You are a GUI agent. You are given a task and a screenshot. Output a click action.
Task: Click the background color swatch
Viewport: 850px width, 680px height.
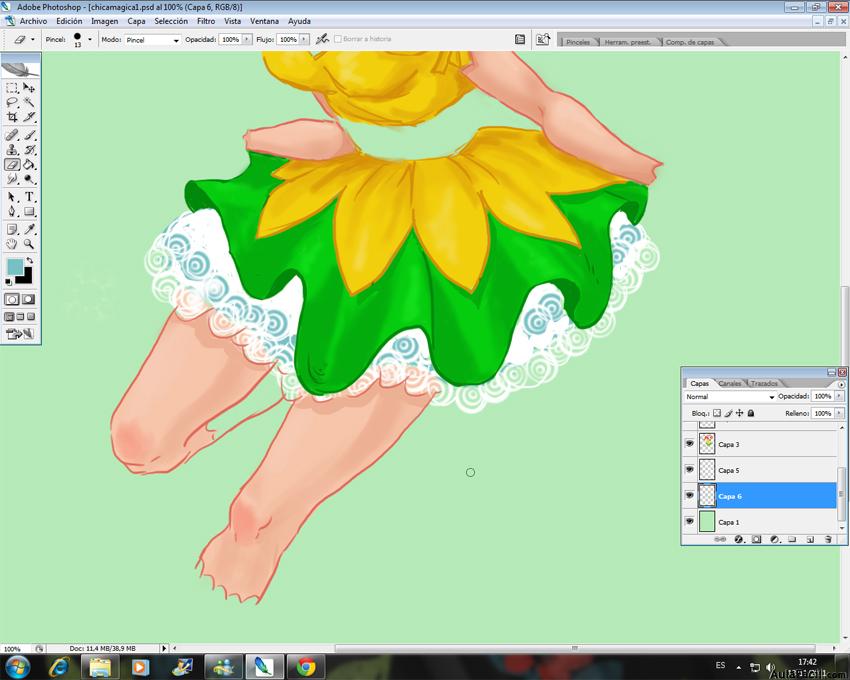coord(26,278)
